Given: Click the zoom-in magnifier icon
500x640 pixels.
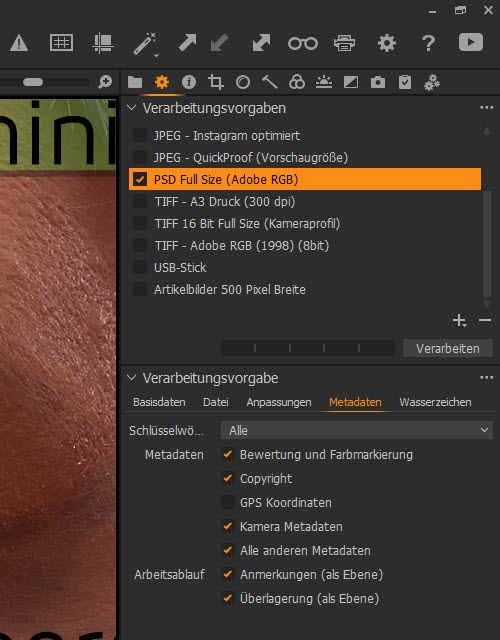Looking at the screenshot, I should point(105,82).
